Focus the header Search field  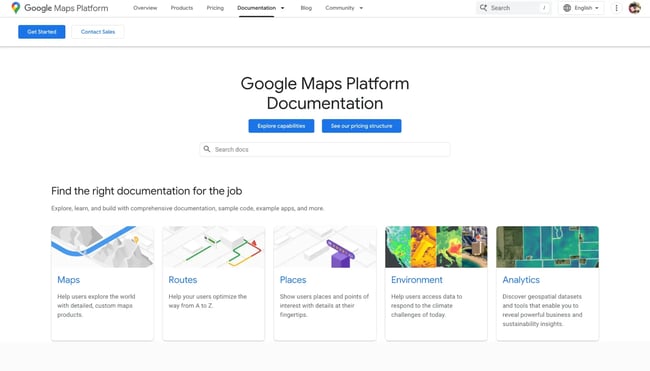click(514, 8)
